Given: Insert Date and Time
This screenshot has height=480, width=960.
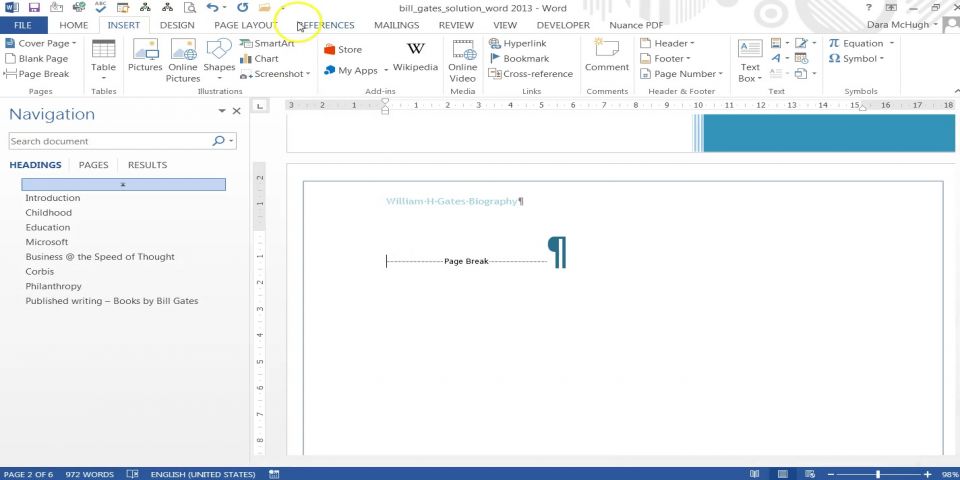Looking at the screenshot, I should (x=801, y=58).
